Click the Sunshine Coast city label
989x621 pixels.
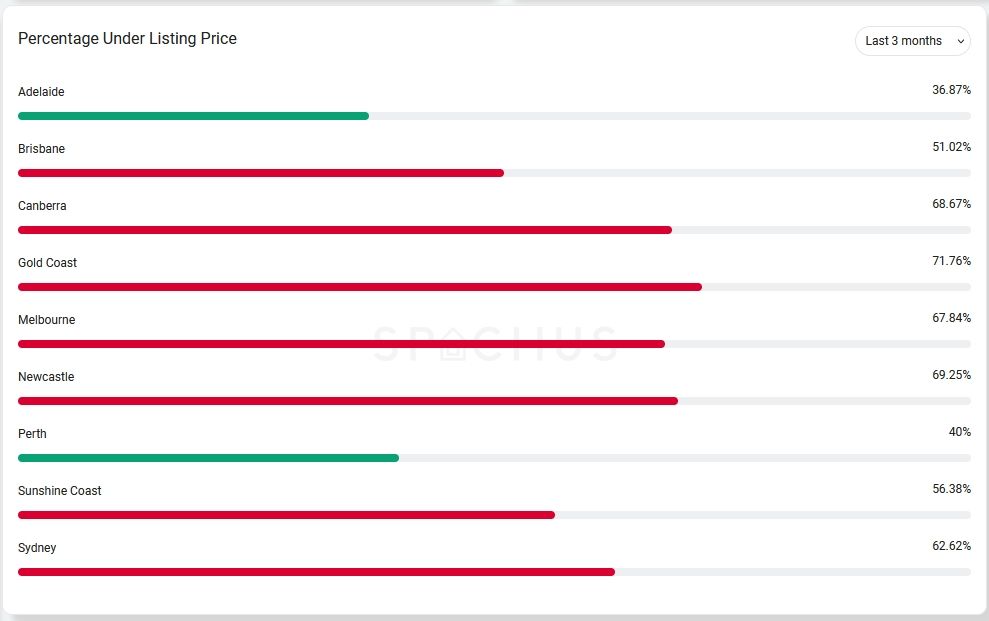pyautogui.click(x=60, y=491)
